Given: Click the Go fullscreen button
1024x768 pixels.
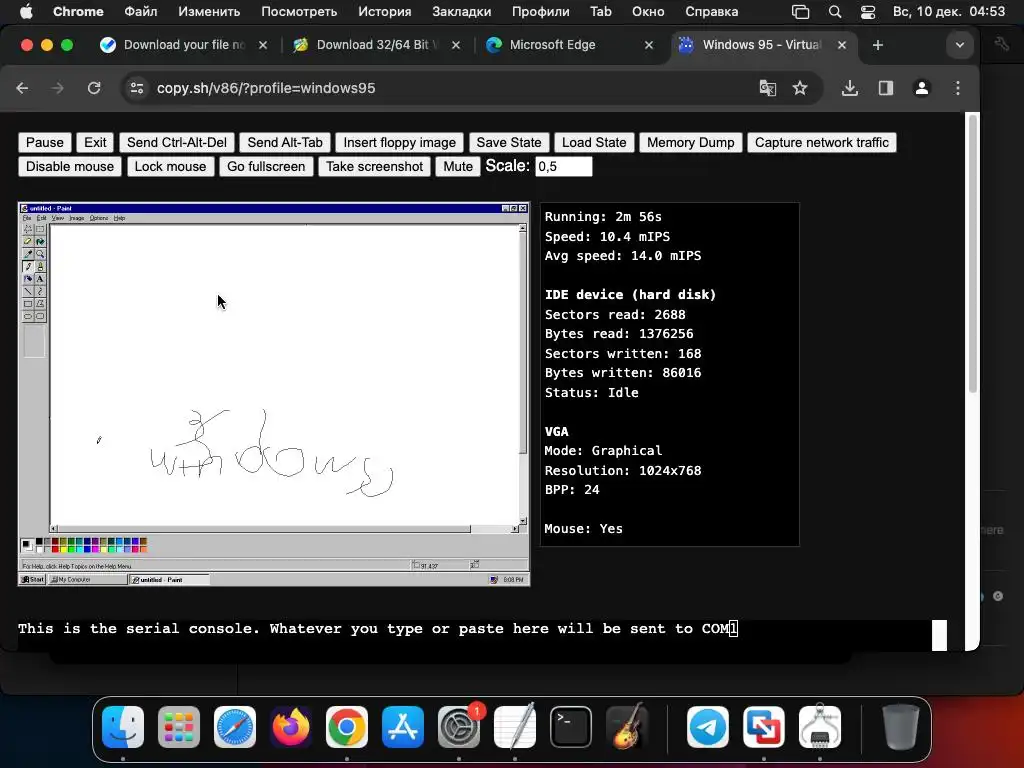Looking at the screenshot, I should pyautogui.click(x=266, y=167).
